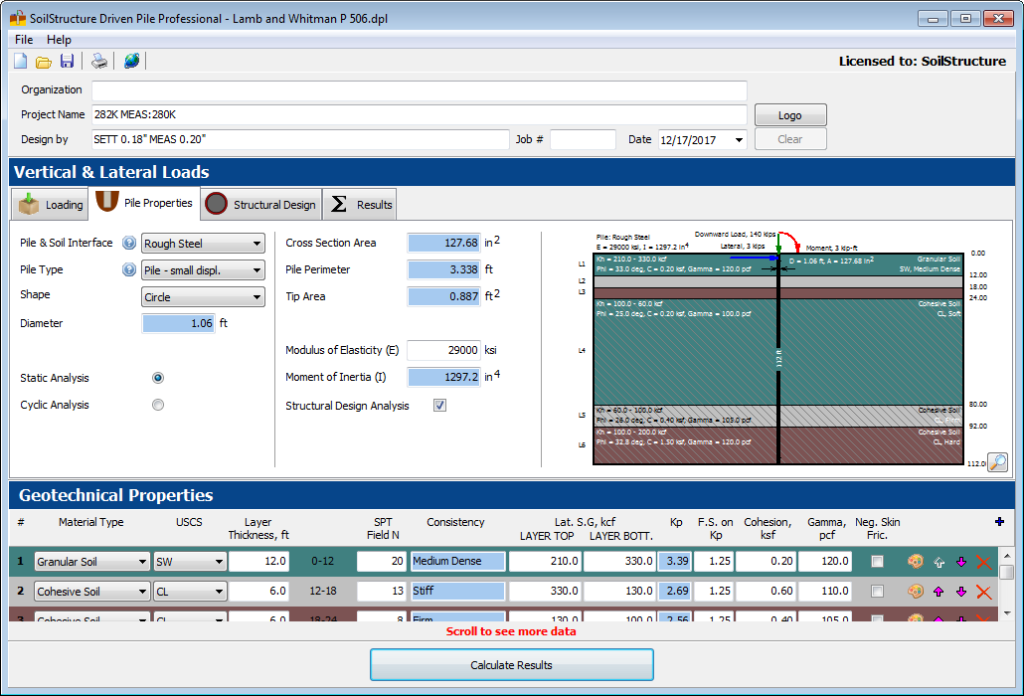Move layer 2 up with magenta arrow
The height and width of the screenshot is (696, 1024).
(x=939, y=592)
